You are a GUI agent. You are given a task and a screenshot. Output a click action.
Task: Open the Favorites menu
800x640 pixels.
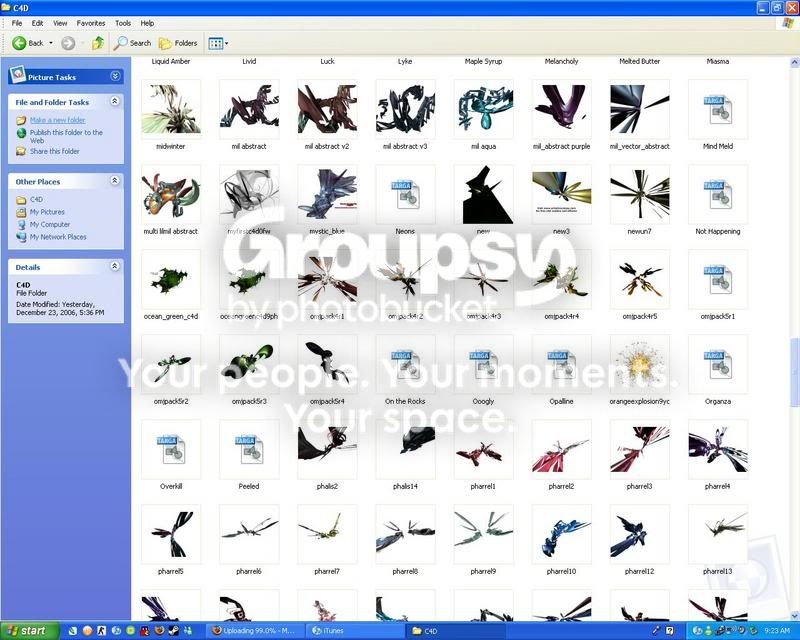[x=91, y=23]
